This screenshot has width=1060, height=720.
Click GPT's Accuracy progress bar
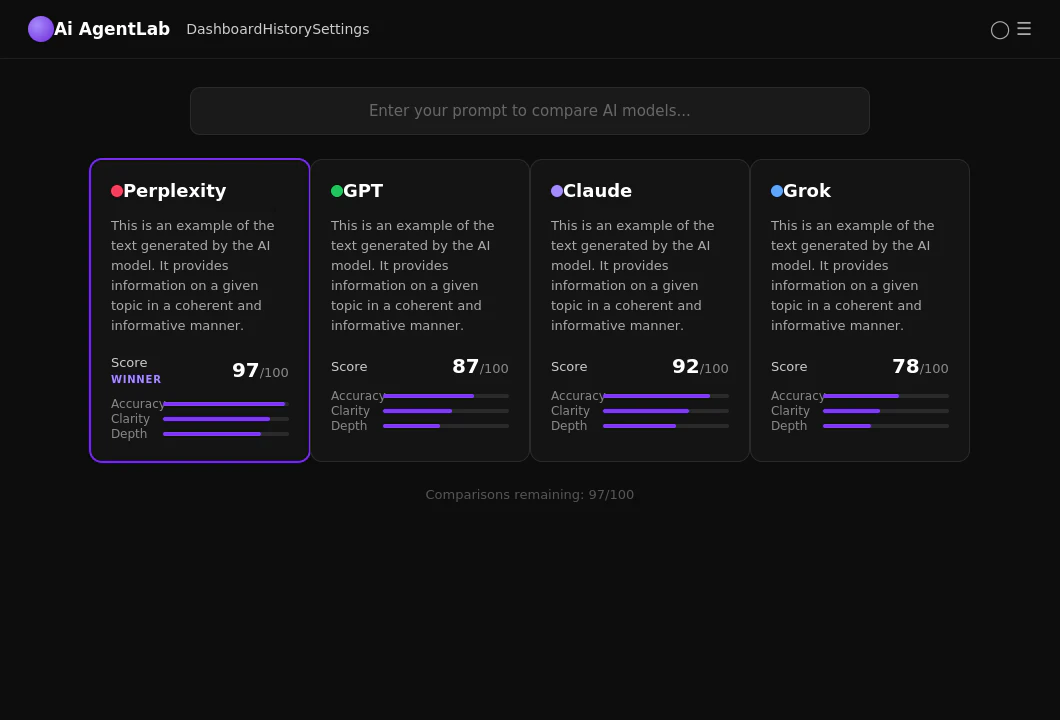coord(446,396)
